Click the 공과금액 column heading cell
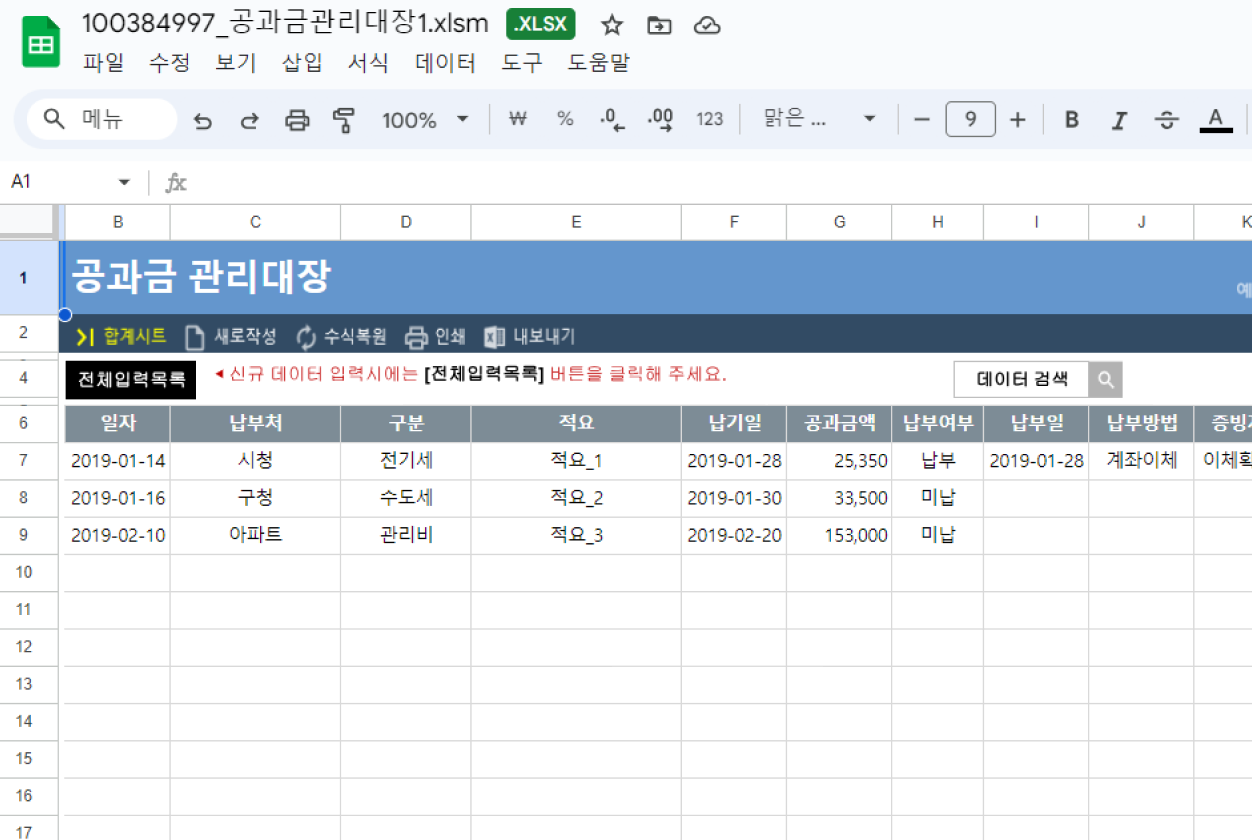The width and height of the screenshot is (1252, 840). [839, 423]
